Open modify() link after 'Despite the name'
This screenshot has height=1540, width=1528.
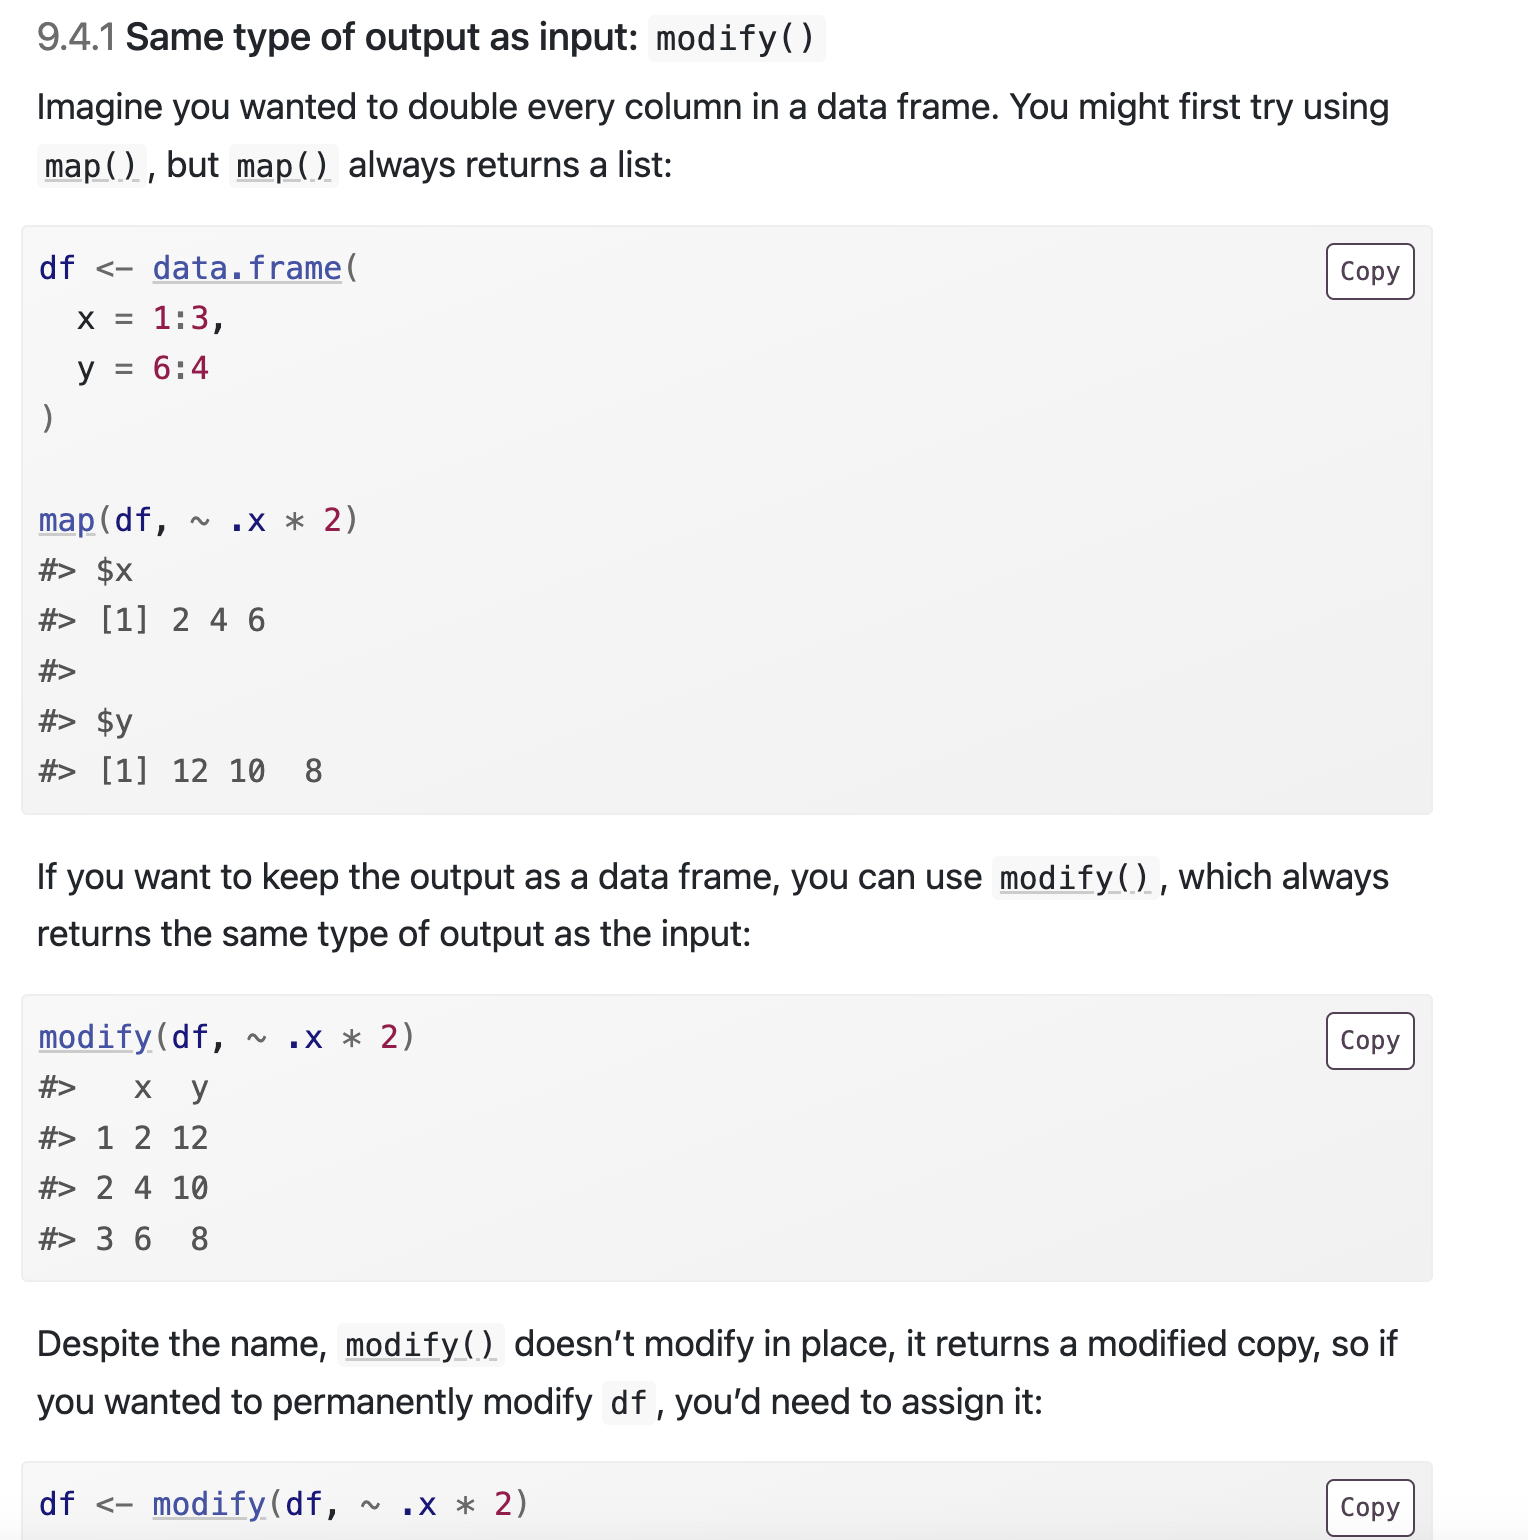click(420, 1345)
